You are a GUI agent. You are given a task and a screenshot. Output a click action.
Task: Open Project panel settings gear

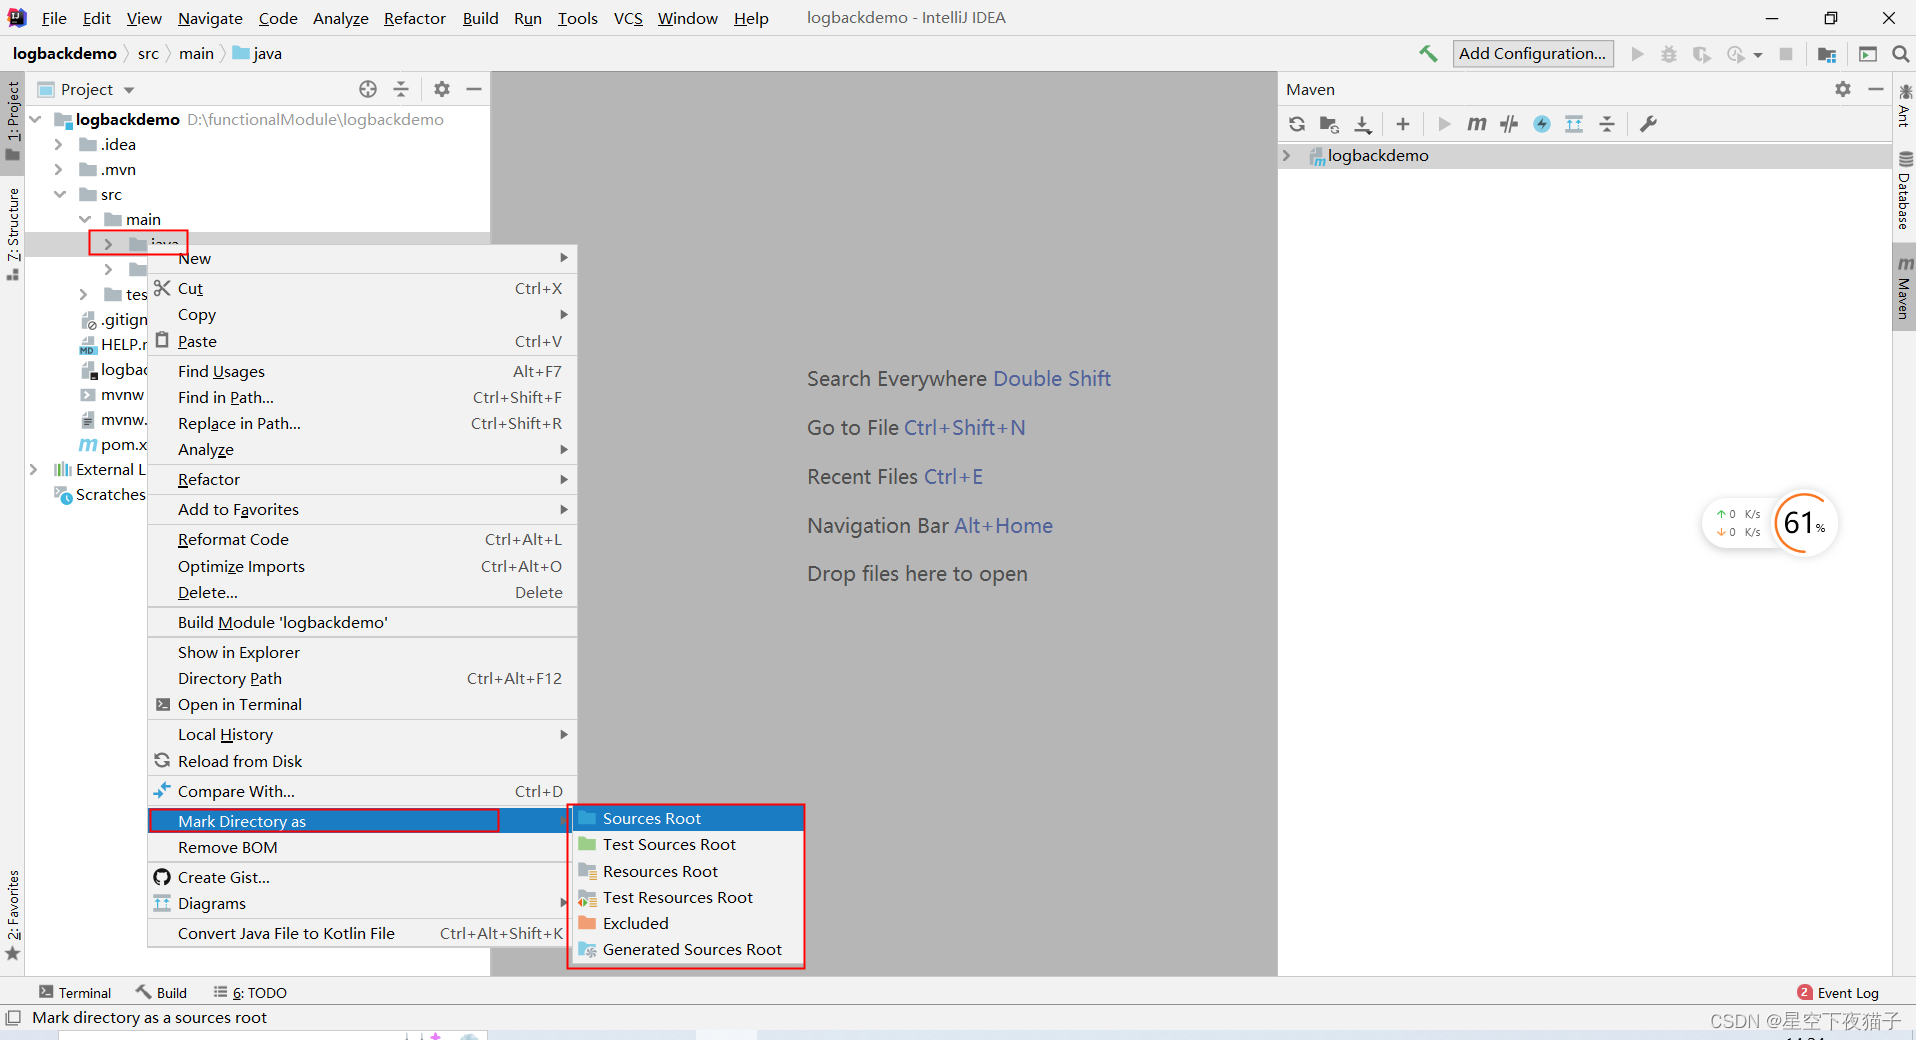click(442, 89)
